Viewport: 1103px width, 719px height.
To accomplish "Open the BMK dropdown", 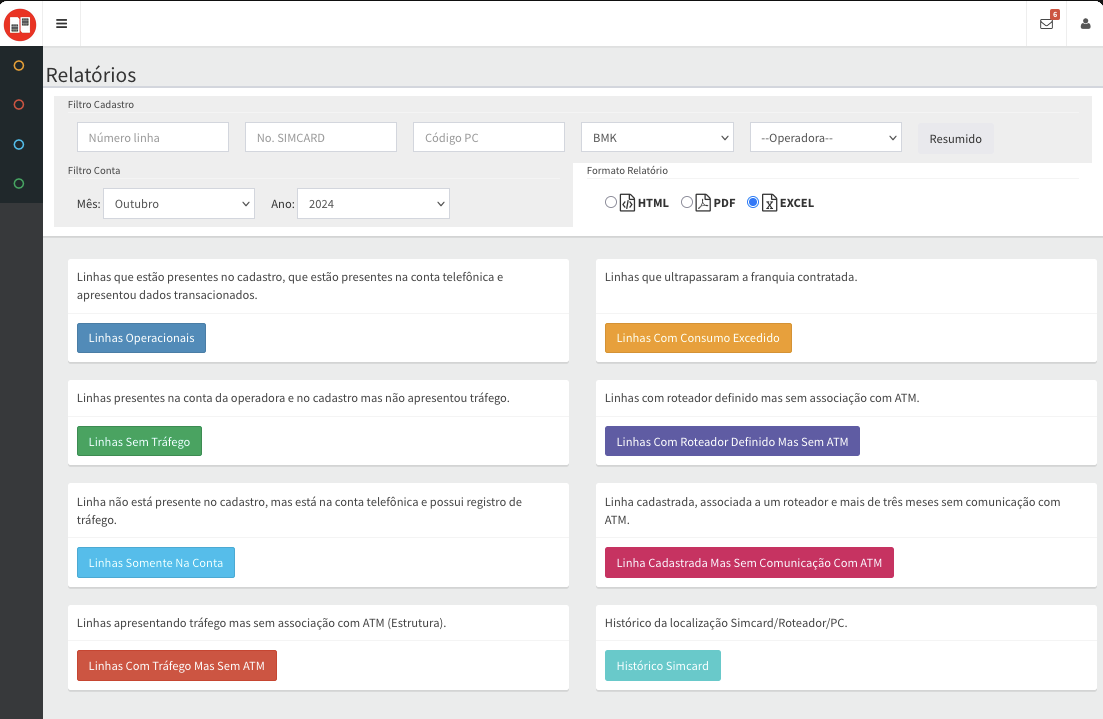I will [x=657, y=138].
